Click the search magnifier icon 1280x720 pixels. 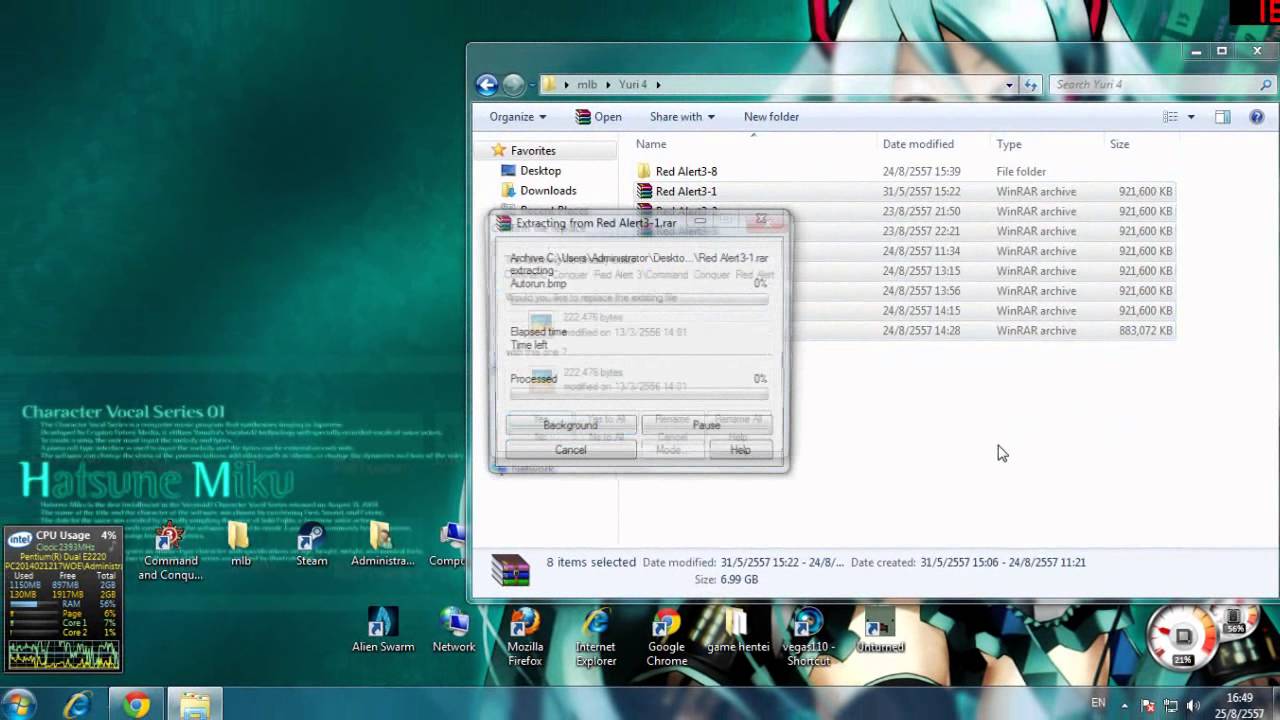pyautogui.click(x=1266, y=85)
